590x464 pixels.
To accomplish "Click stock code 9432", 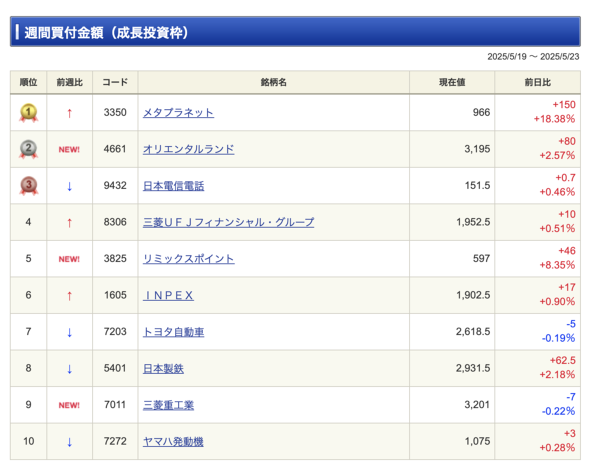I will [115, 185].
